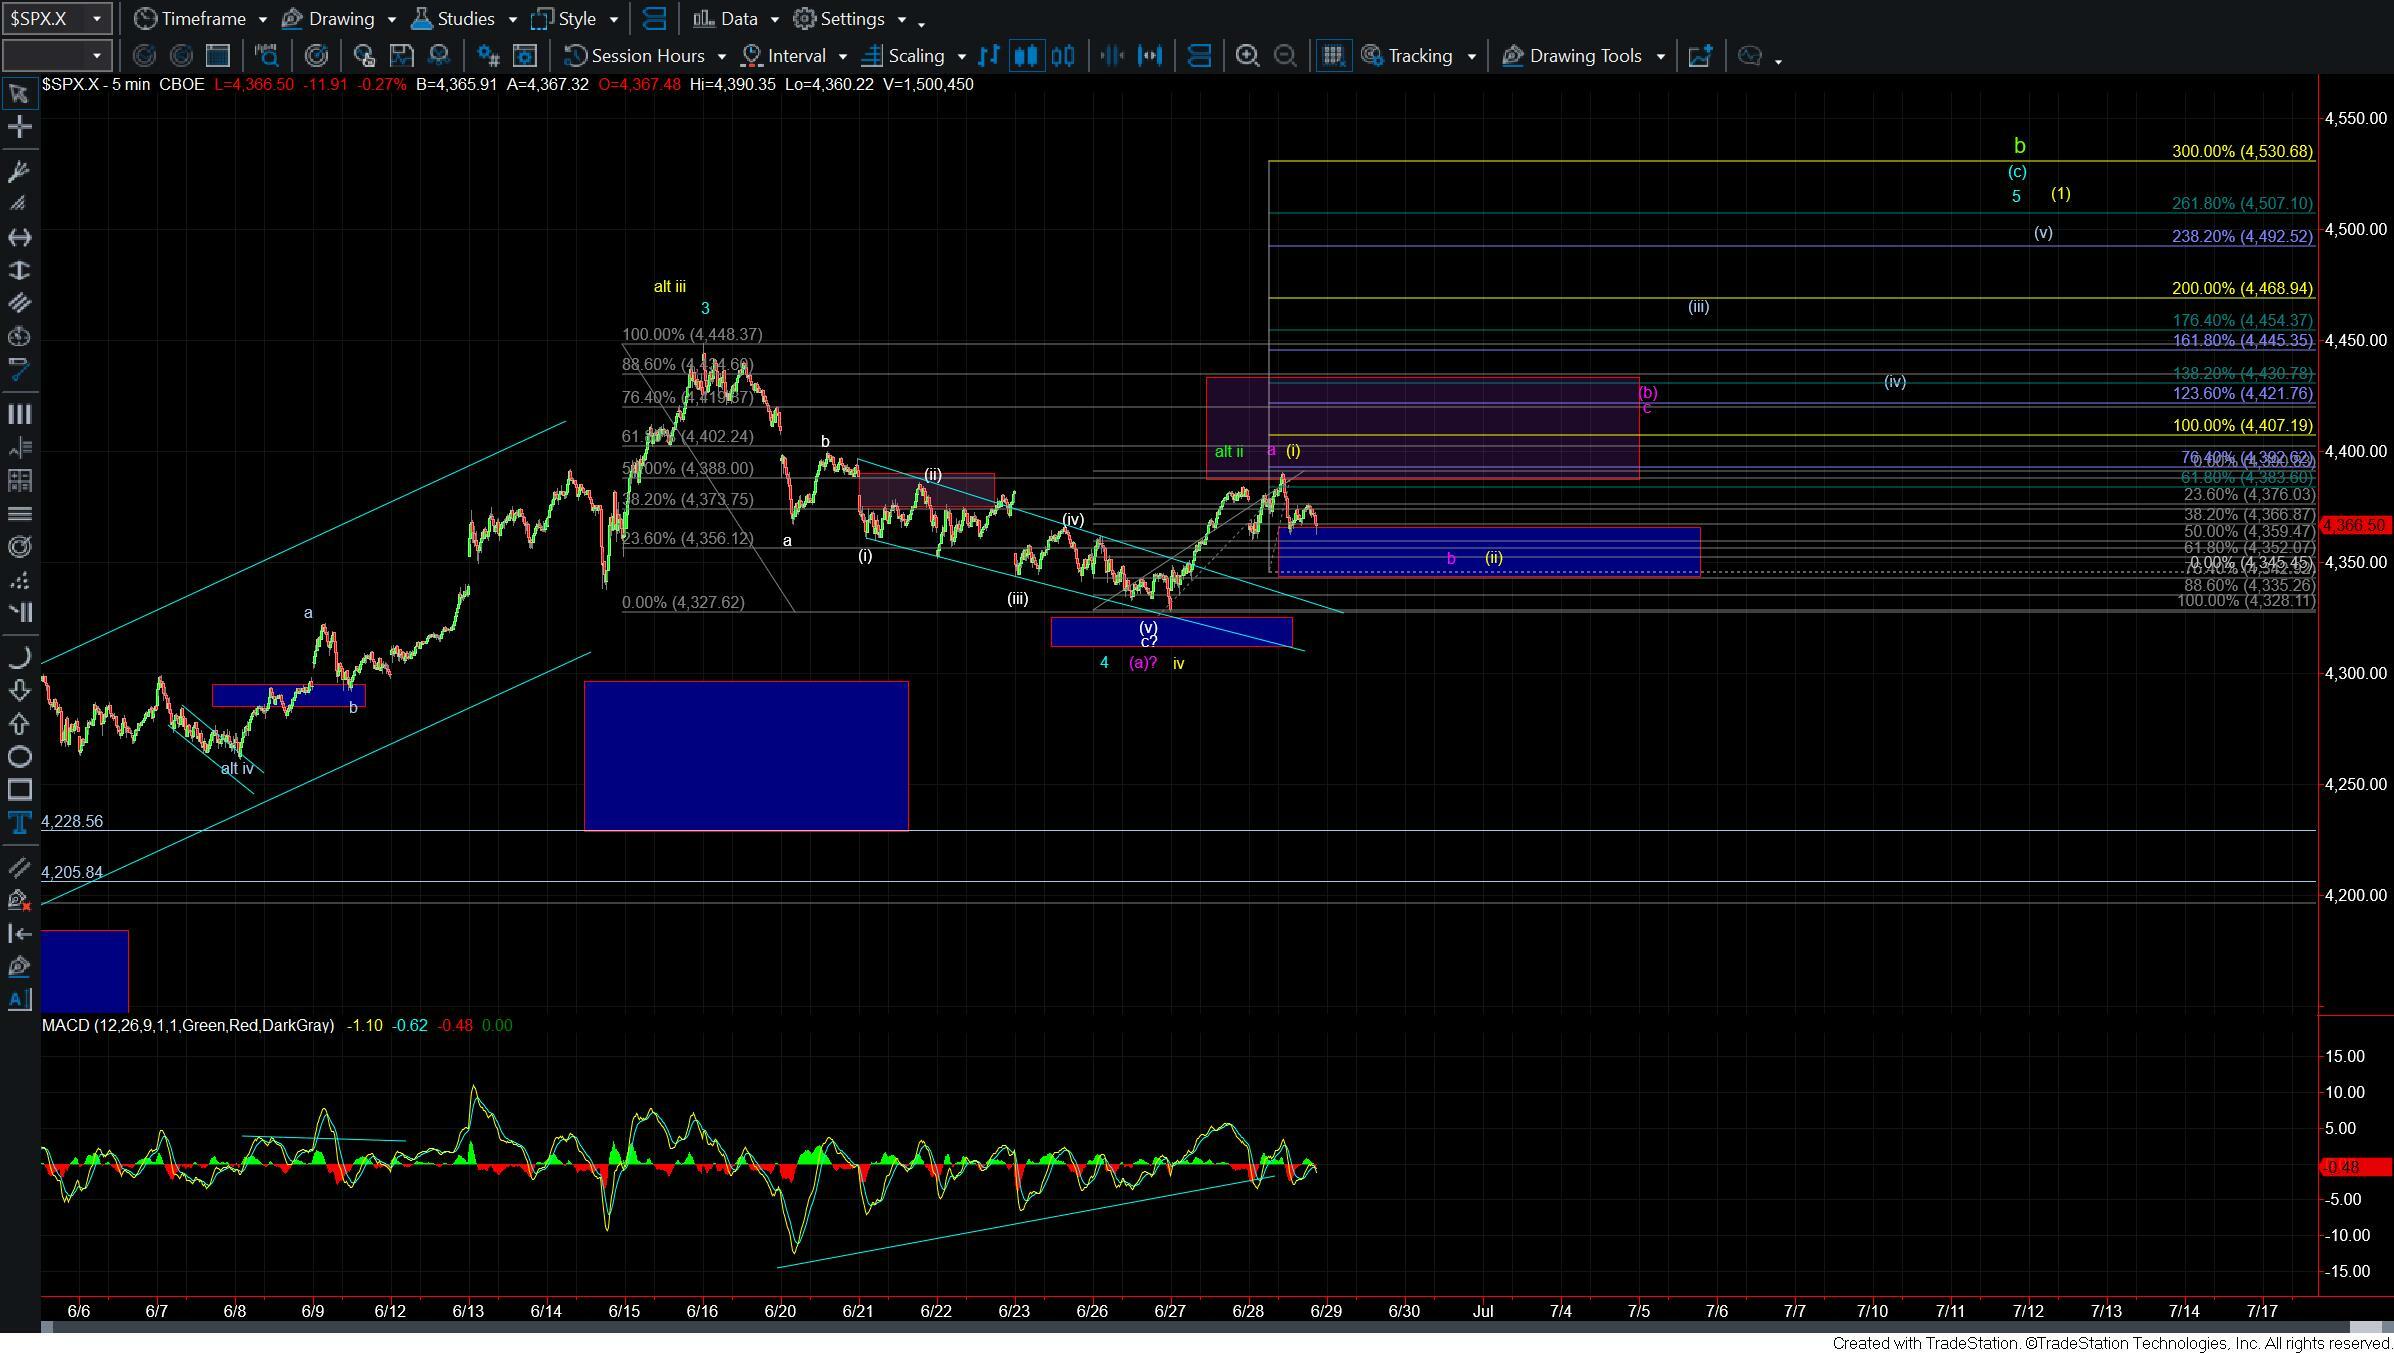Activate the Text annotation tool
Image resolution: width=2394 pixels, height=1353 pixels.
(19, 824)
